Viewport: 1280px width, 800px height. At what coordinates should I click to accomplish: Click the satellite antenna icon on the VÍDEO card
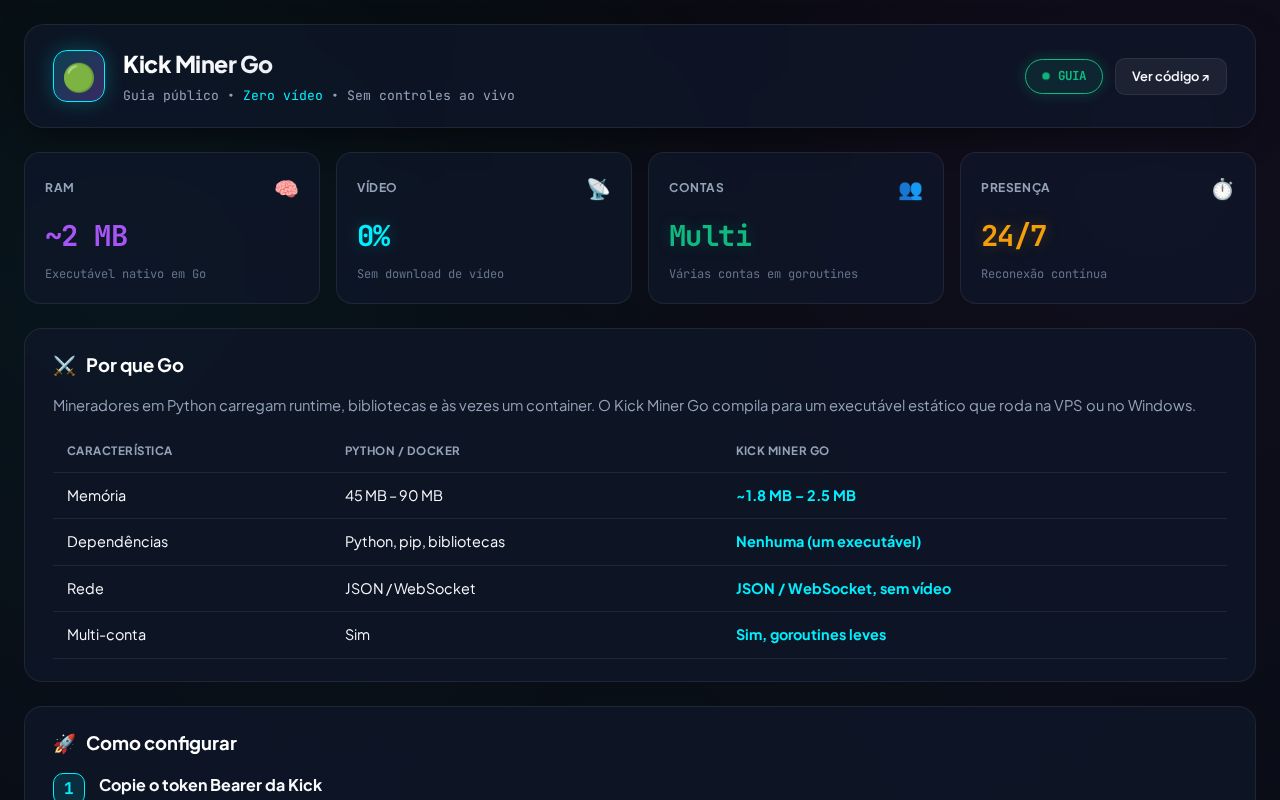[x=598, y=189]
